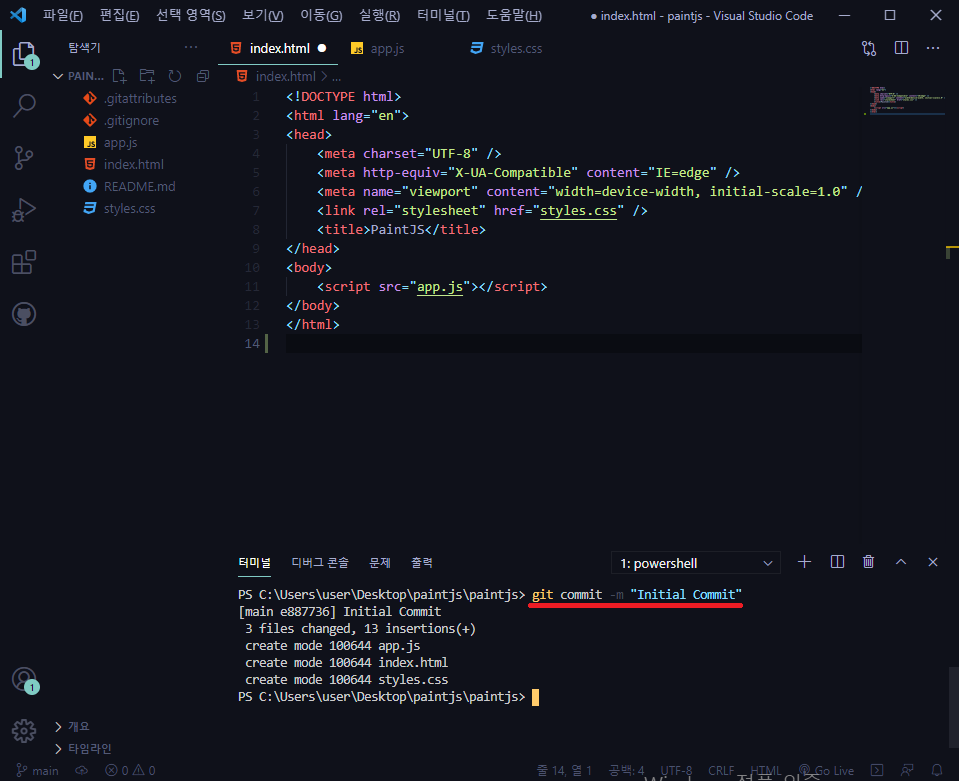
Task: Open editor more actions ellipsis
Action: pyautogui.click(x=933, y=48)
